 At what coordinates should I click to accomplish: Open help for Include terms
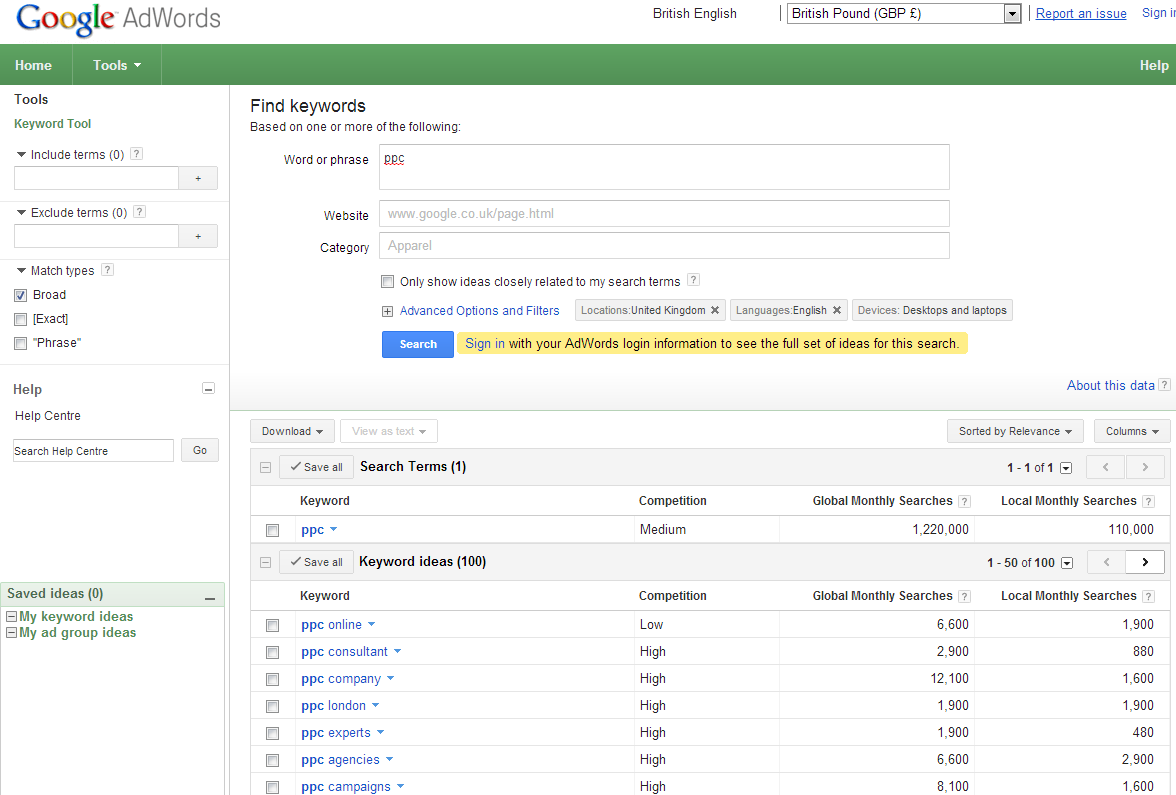coord(136,154)
